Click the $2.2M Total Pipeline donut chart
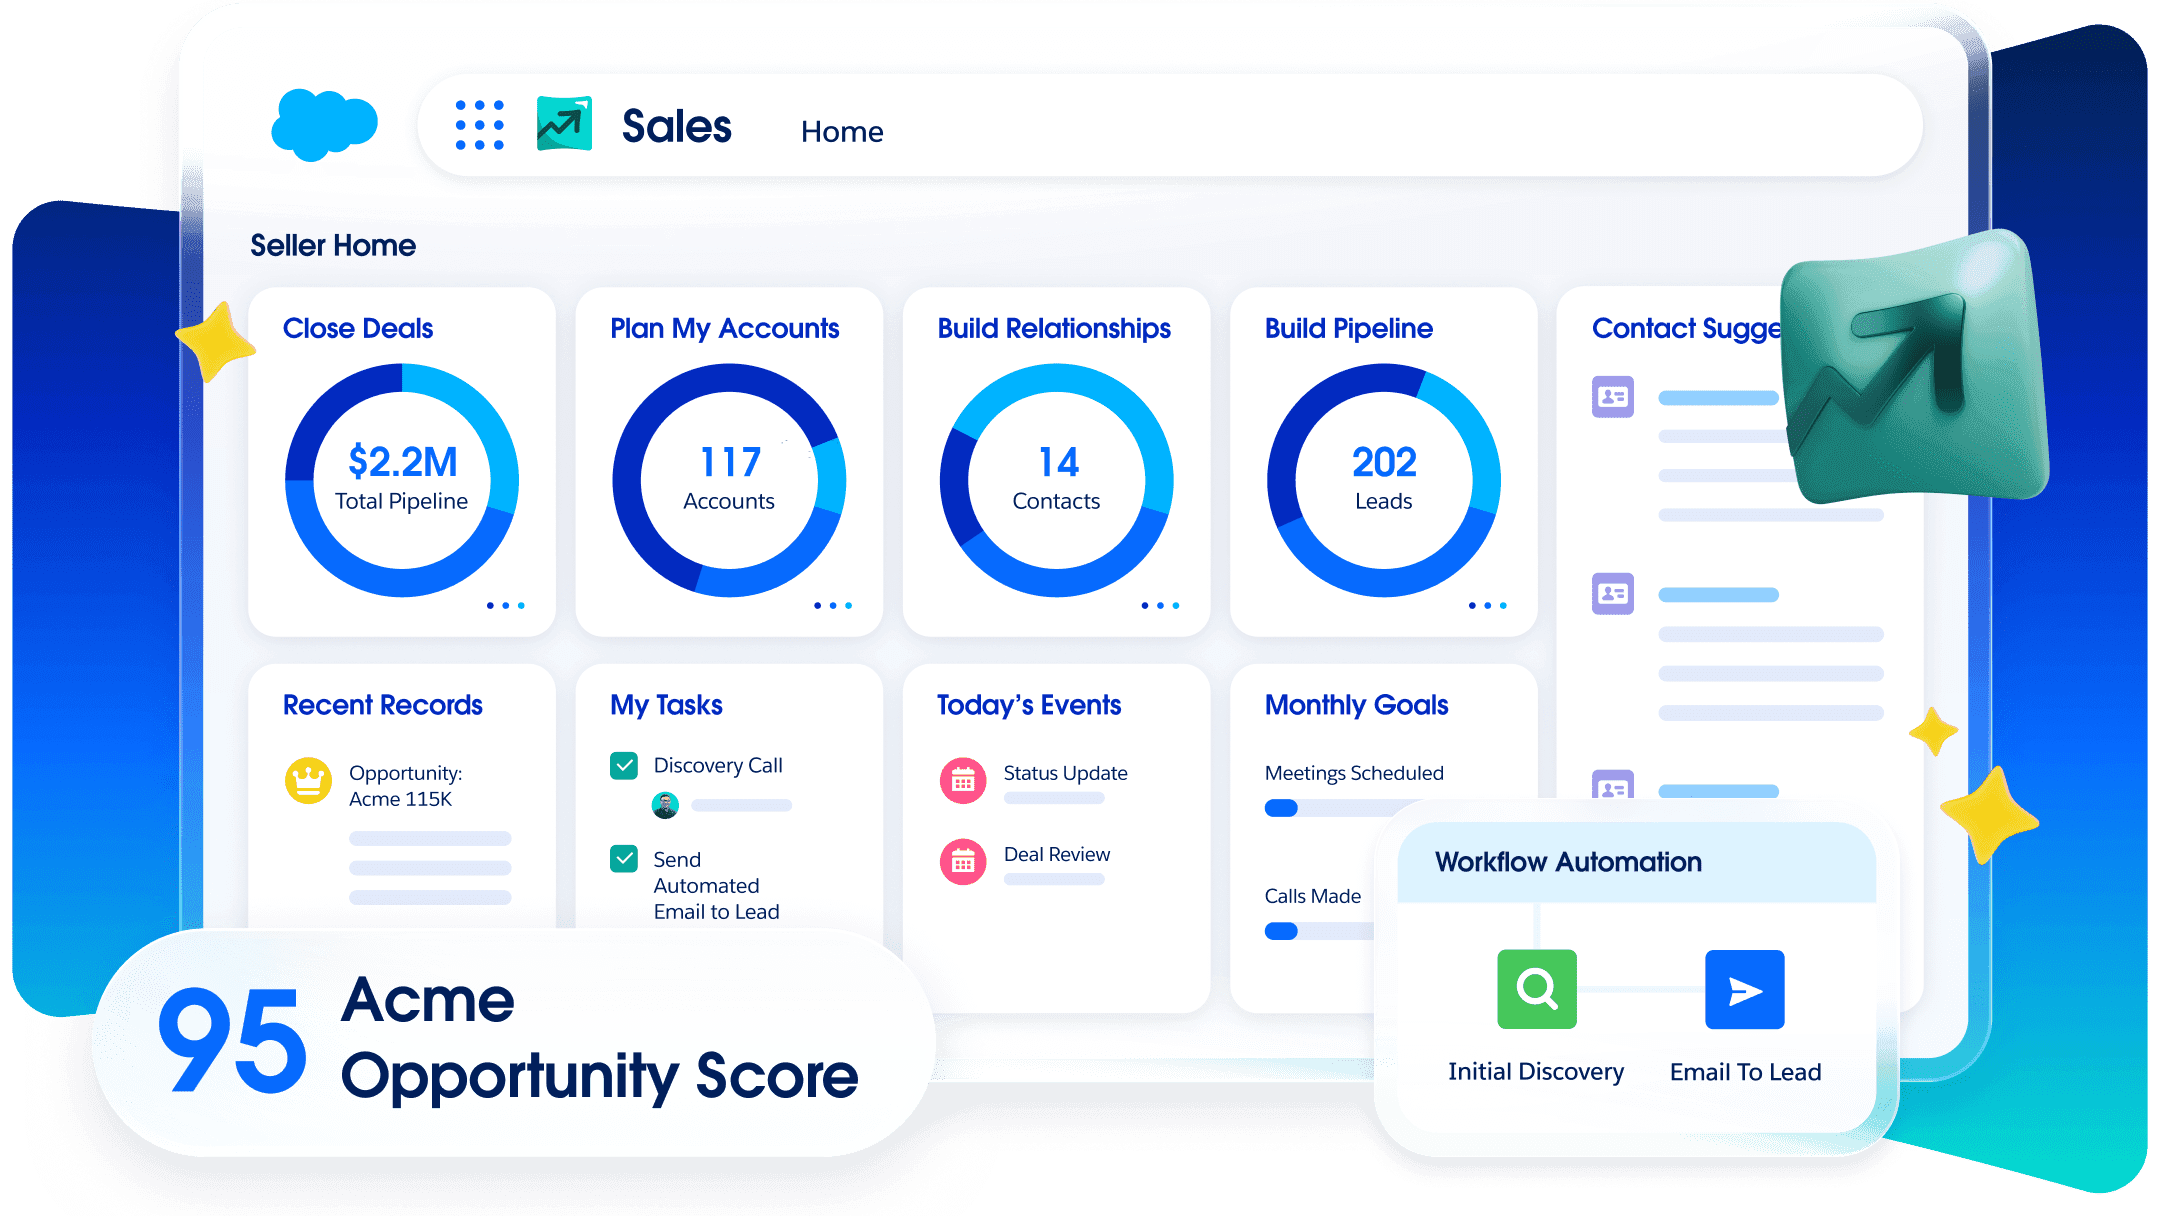 tap(402, 480)
